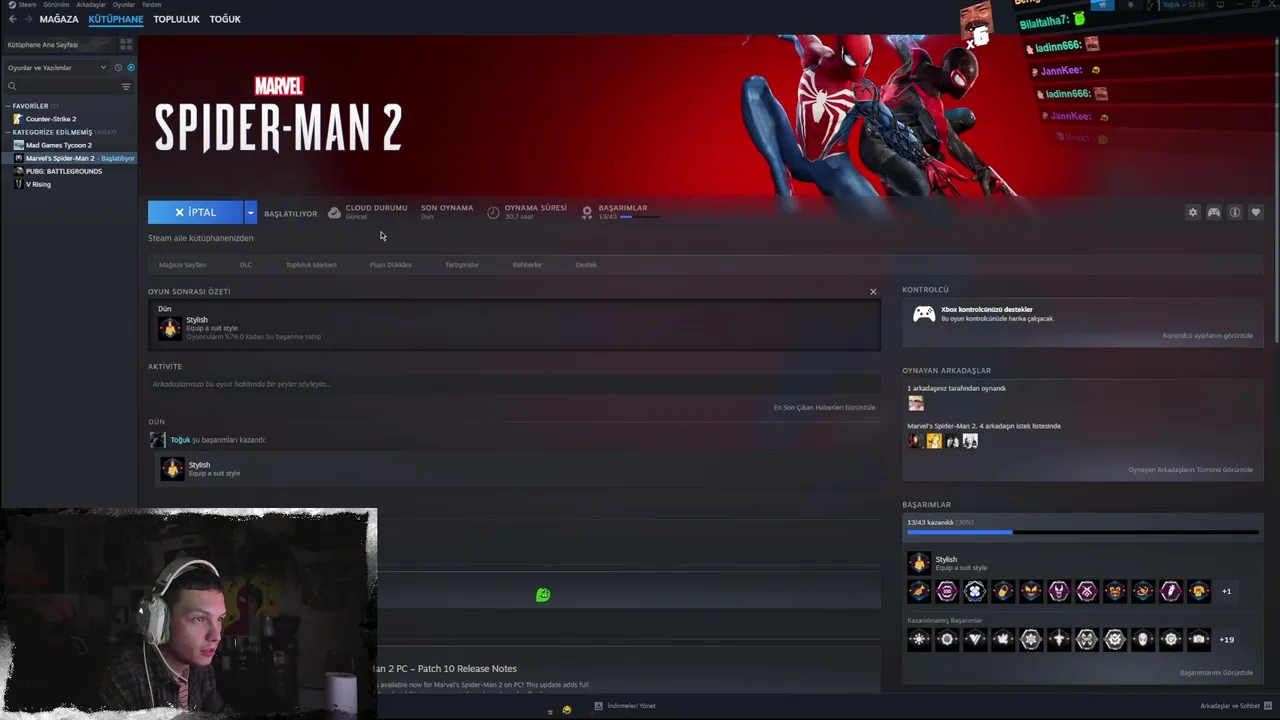
Task: Open the advanced filter options icon
Action: (x=126, y=87)
